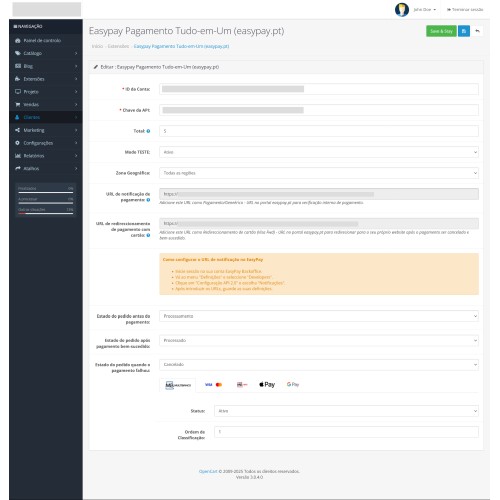Click the notification URL help icon
The height and width of the screenshot is (500, 500).
[148, 200]
